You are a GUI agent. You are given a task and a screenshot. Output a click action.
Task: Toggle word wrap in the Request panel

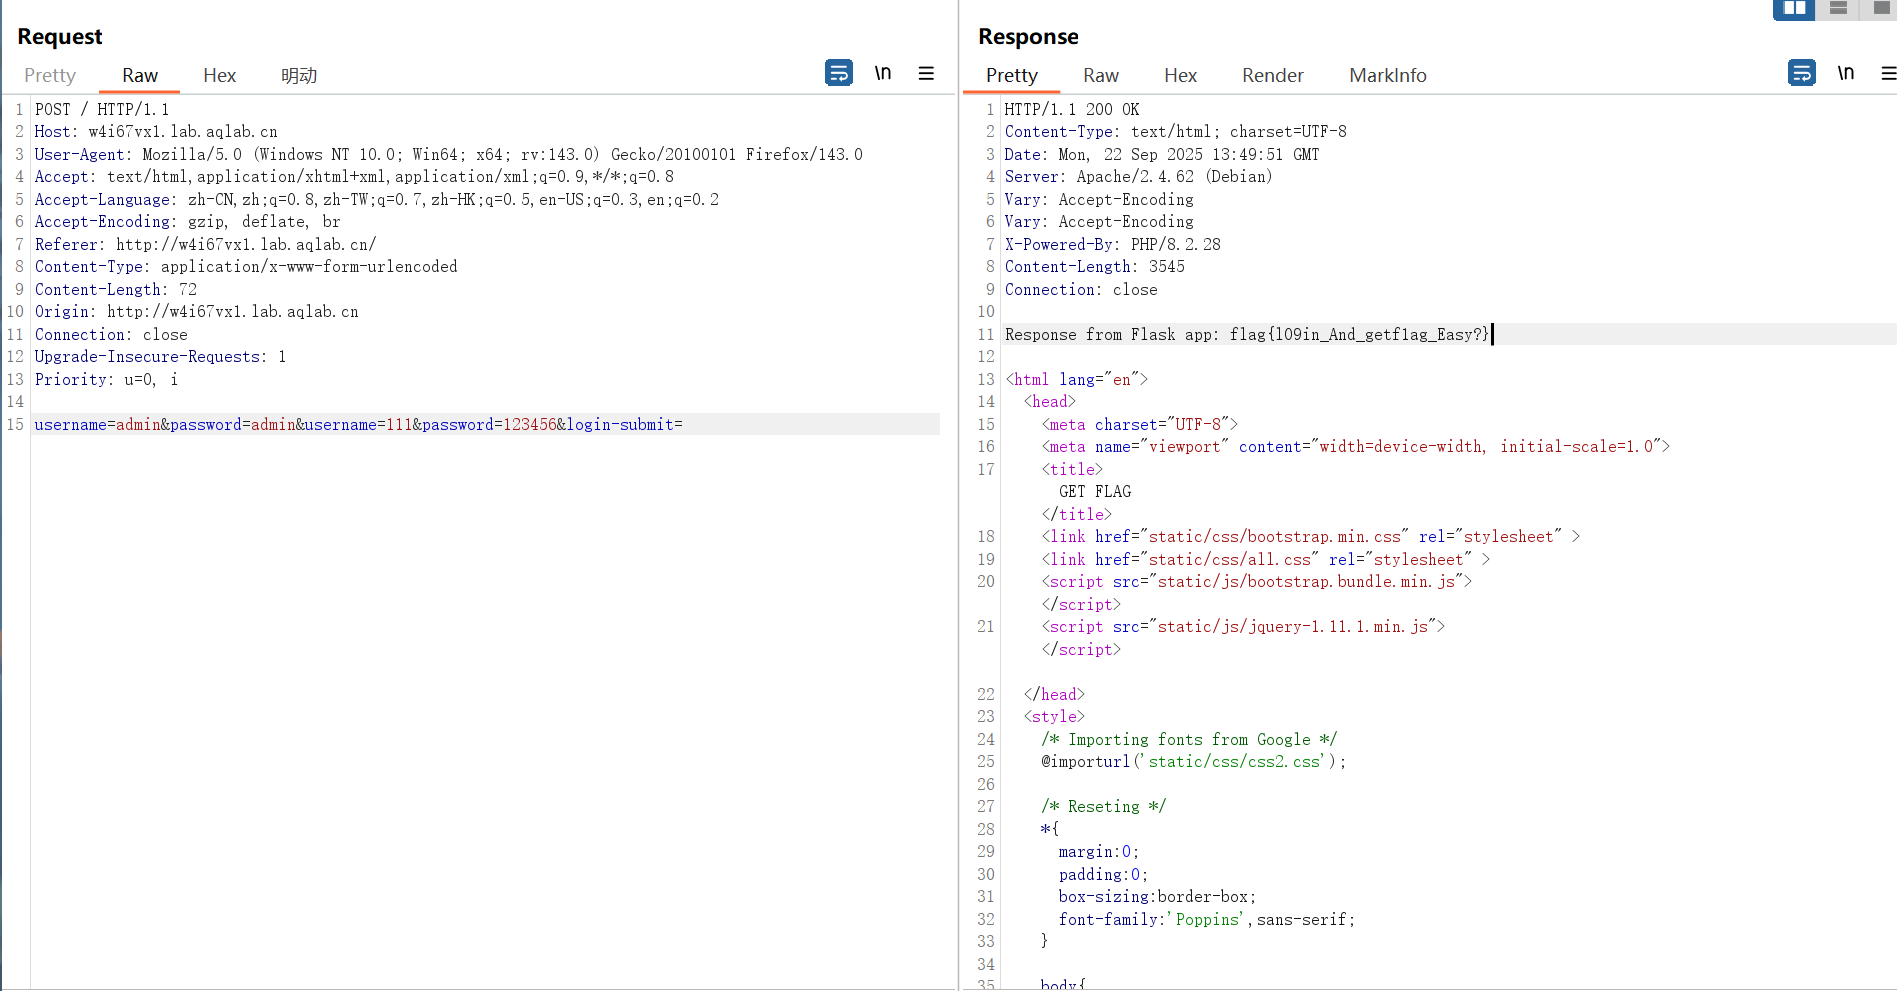(x=838, y=73)
